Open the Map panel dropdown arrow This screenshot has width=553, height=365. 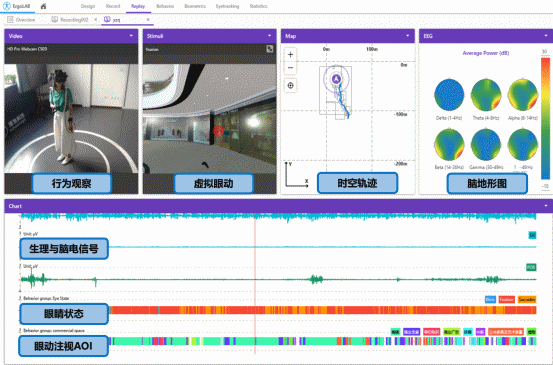click(408, 36)
